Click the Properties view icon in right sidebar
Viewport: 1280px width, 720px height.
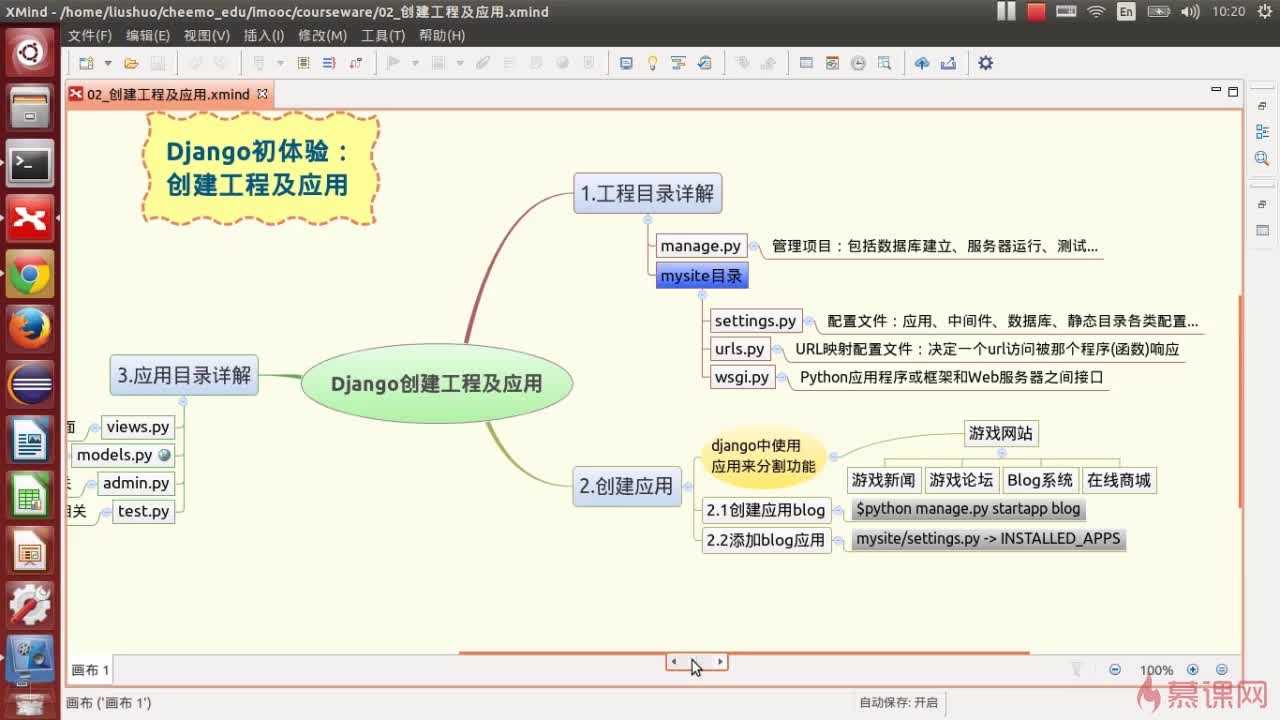click(1262, 230)
